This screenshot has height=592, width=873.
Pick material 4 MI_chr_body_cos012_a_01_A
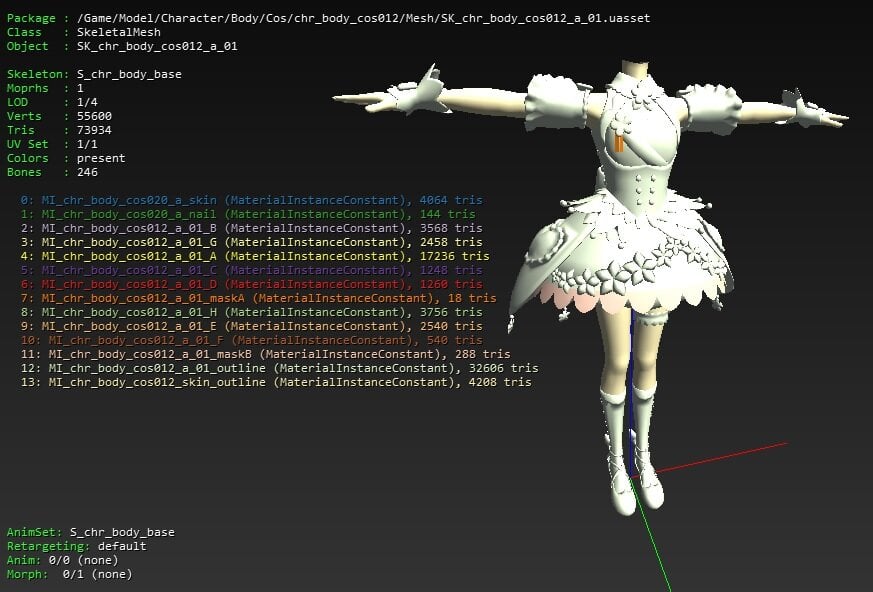point(255,256)
